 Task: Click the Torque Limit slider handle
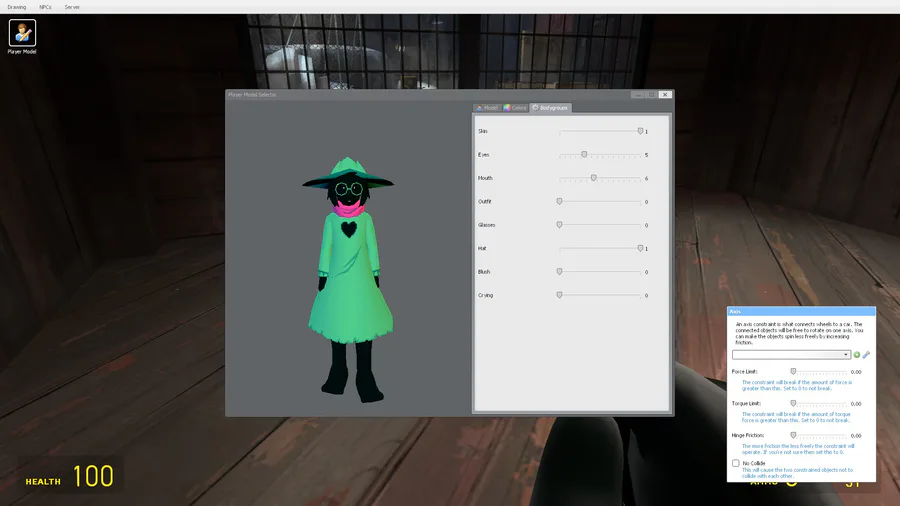793,403
